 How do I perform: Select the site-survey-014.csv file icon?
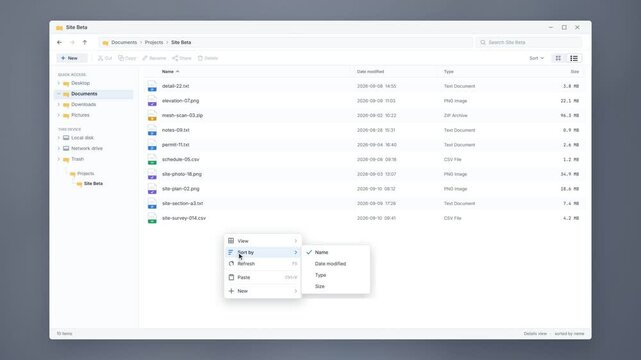point(152,218)
